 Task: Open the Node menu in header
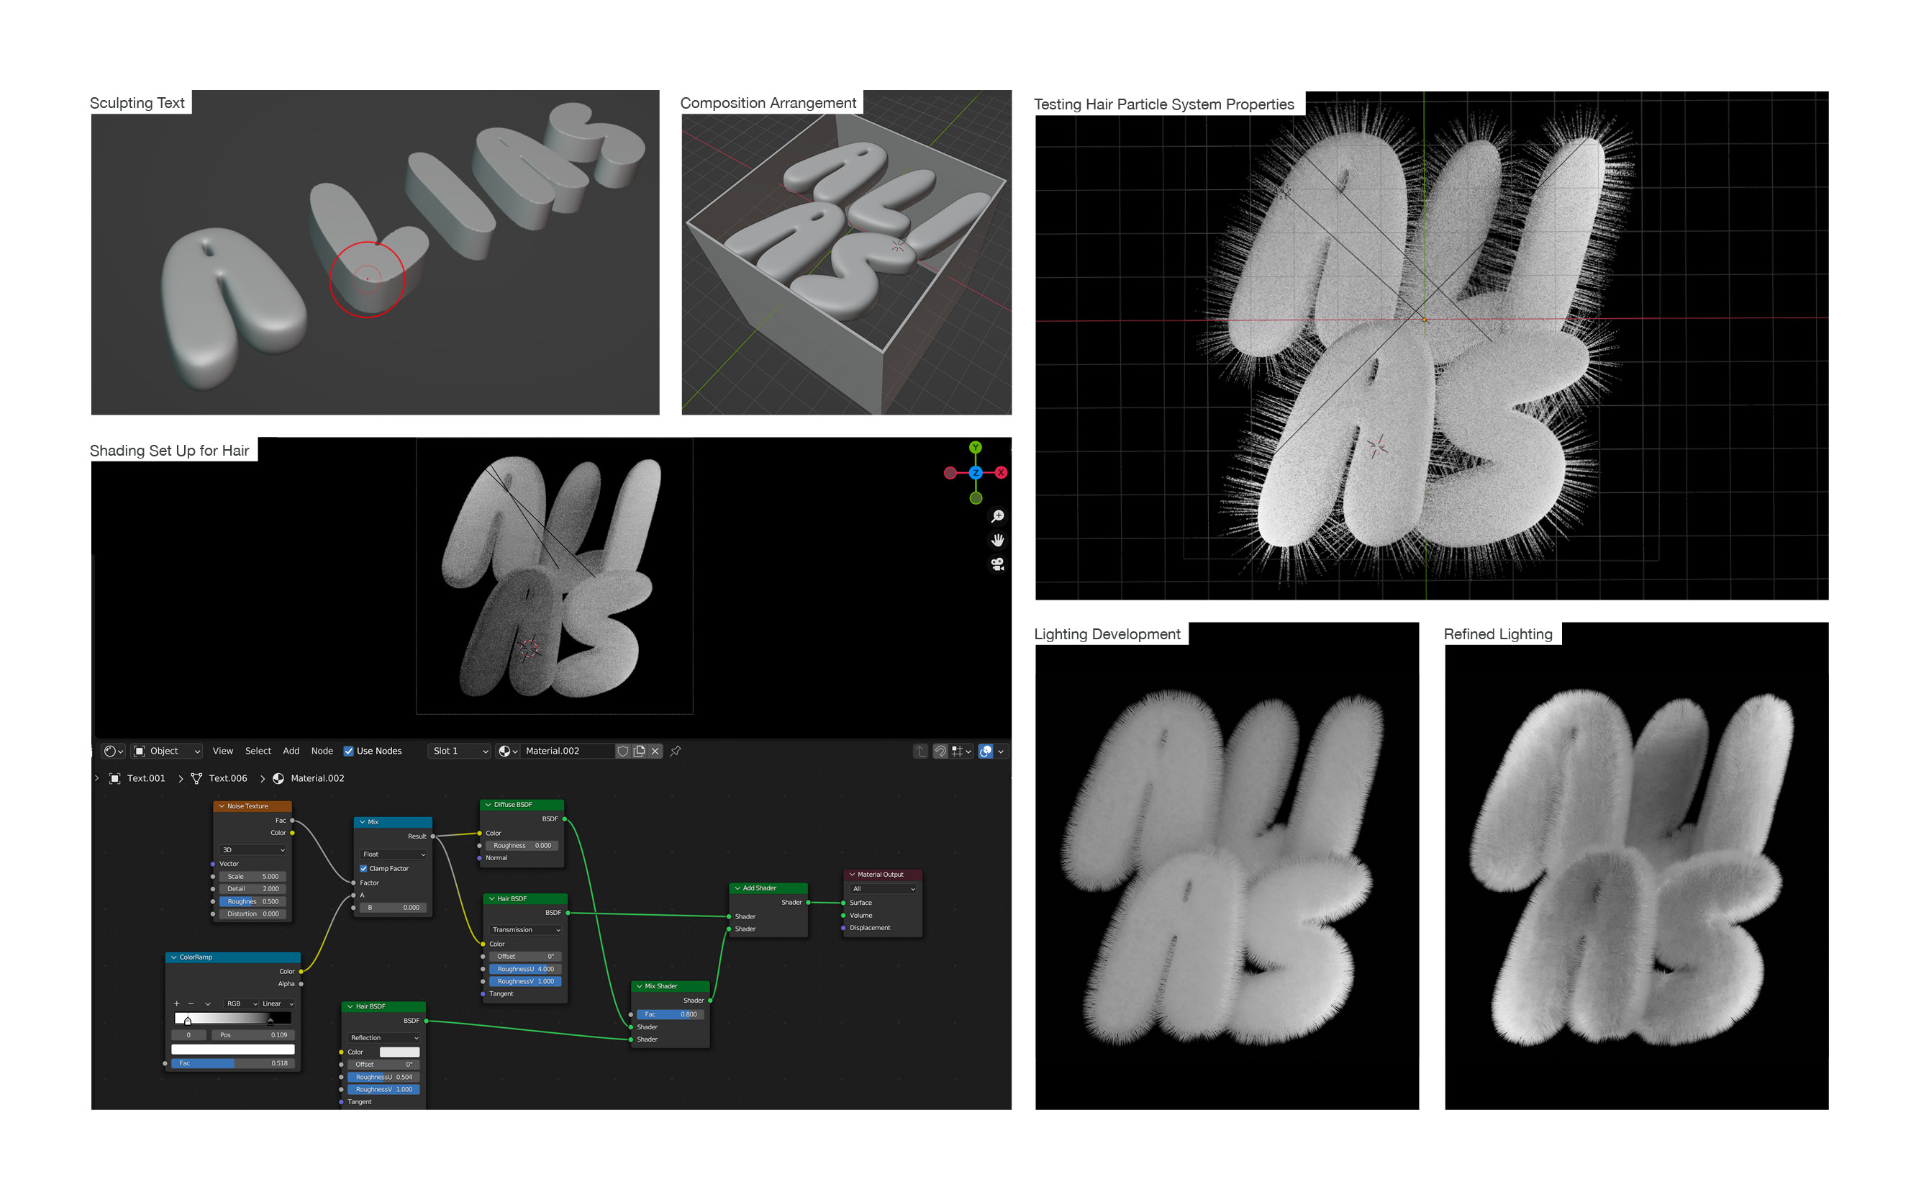click(322, 751)
